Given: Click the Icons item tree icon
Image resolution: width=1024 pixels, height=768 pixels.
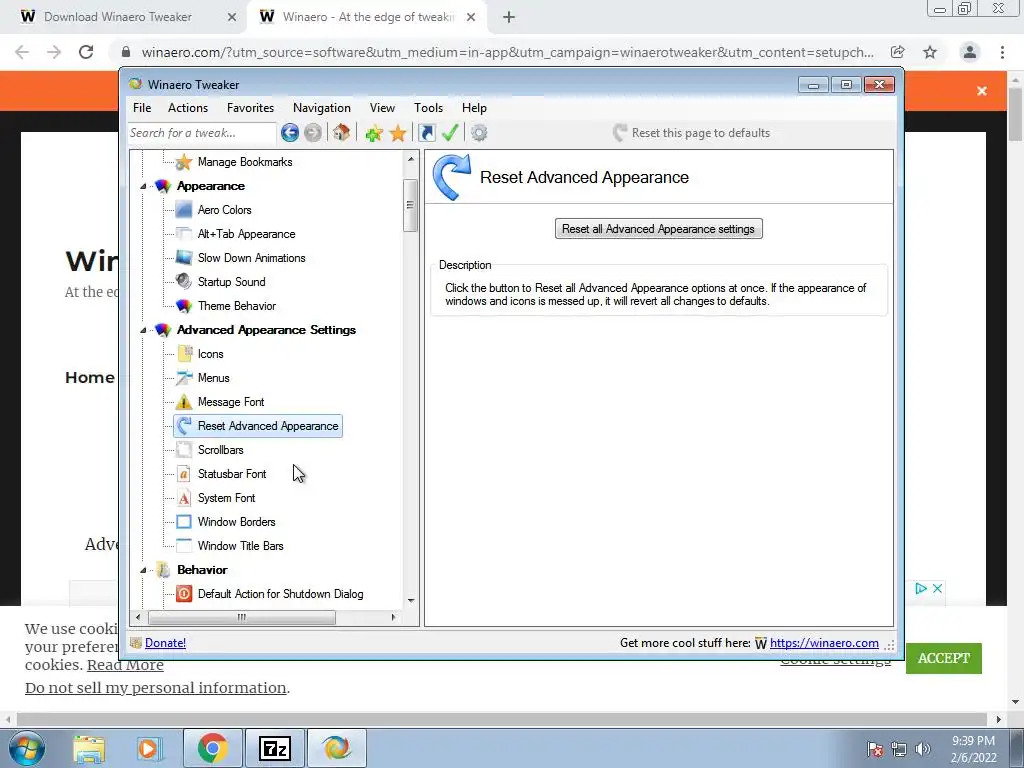Looking at the screenshot, I should click(184, 354).
